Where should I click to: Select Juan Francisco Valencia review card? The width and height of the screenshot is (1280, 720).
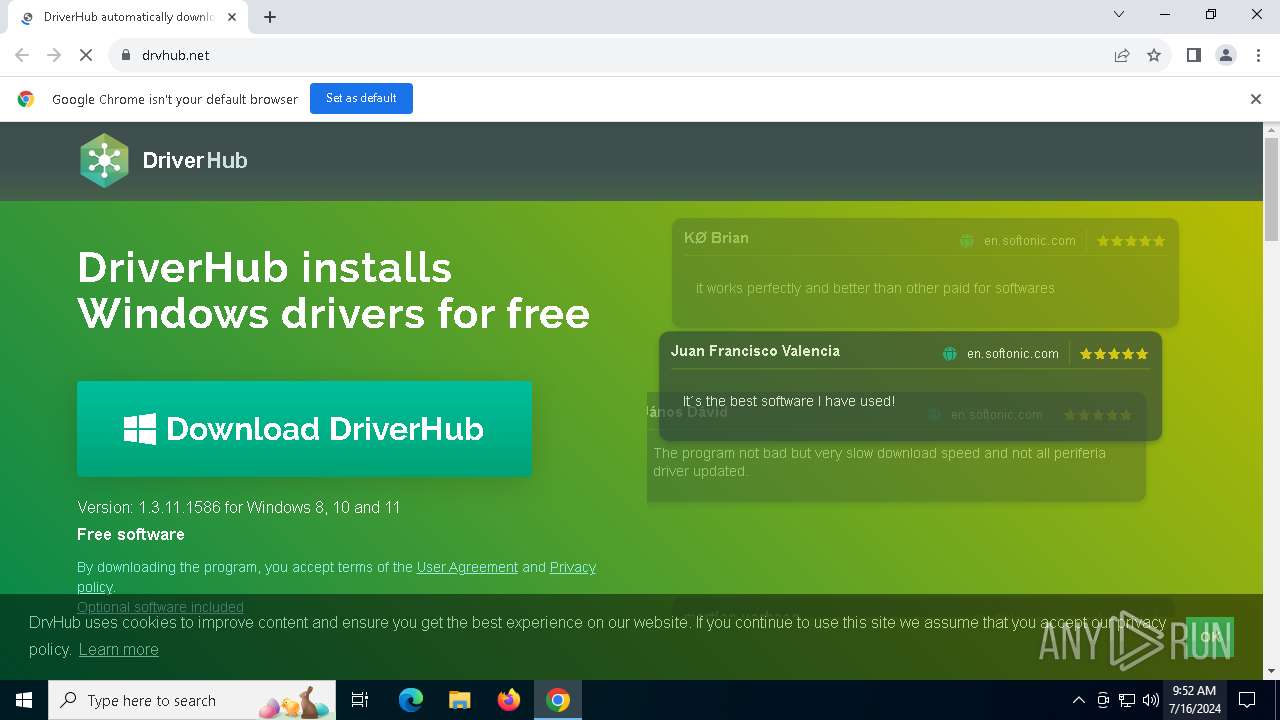[910, 386]
